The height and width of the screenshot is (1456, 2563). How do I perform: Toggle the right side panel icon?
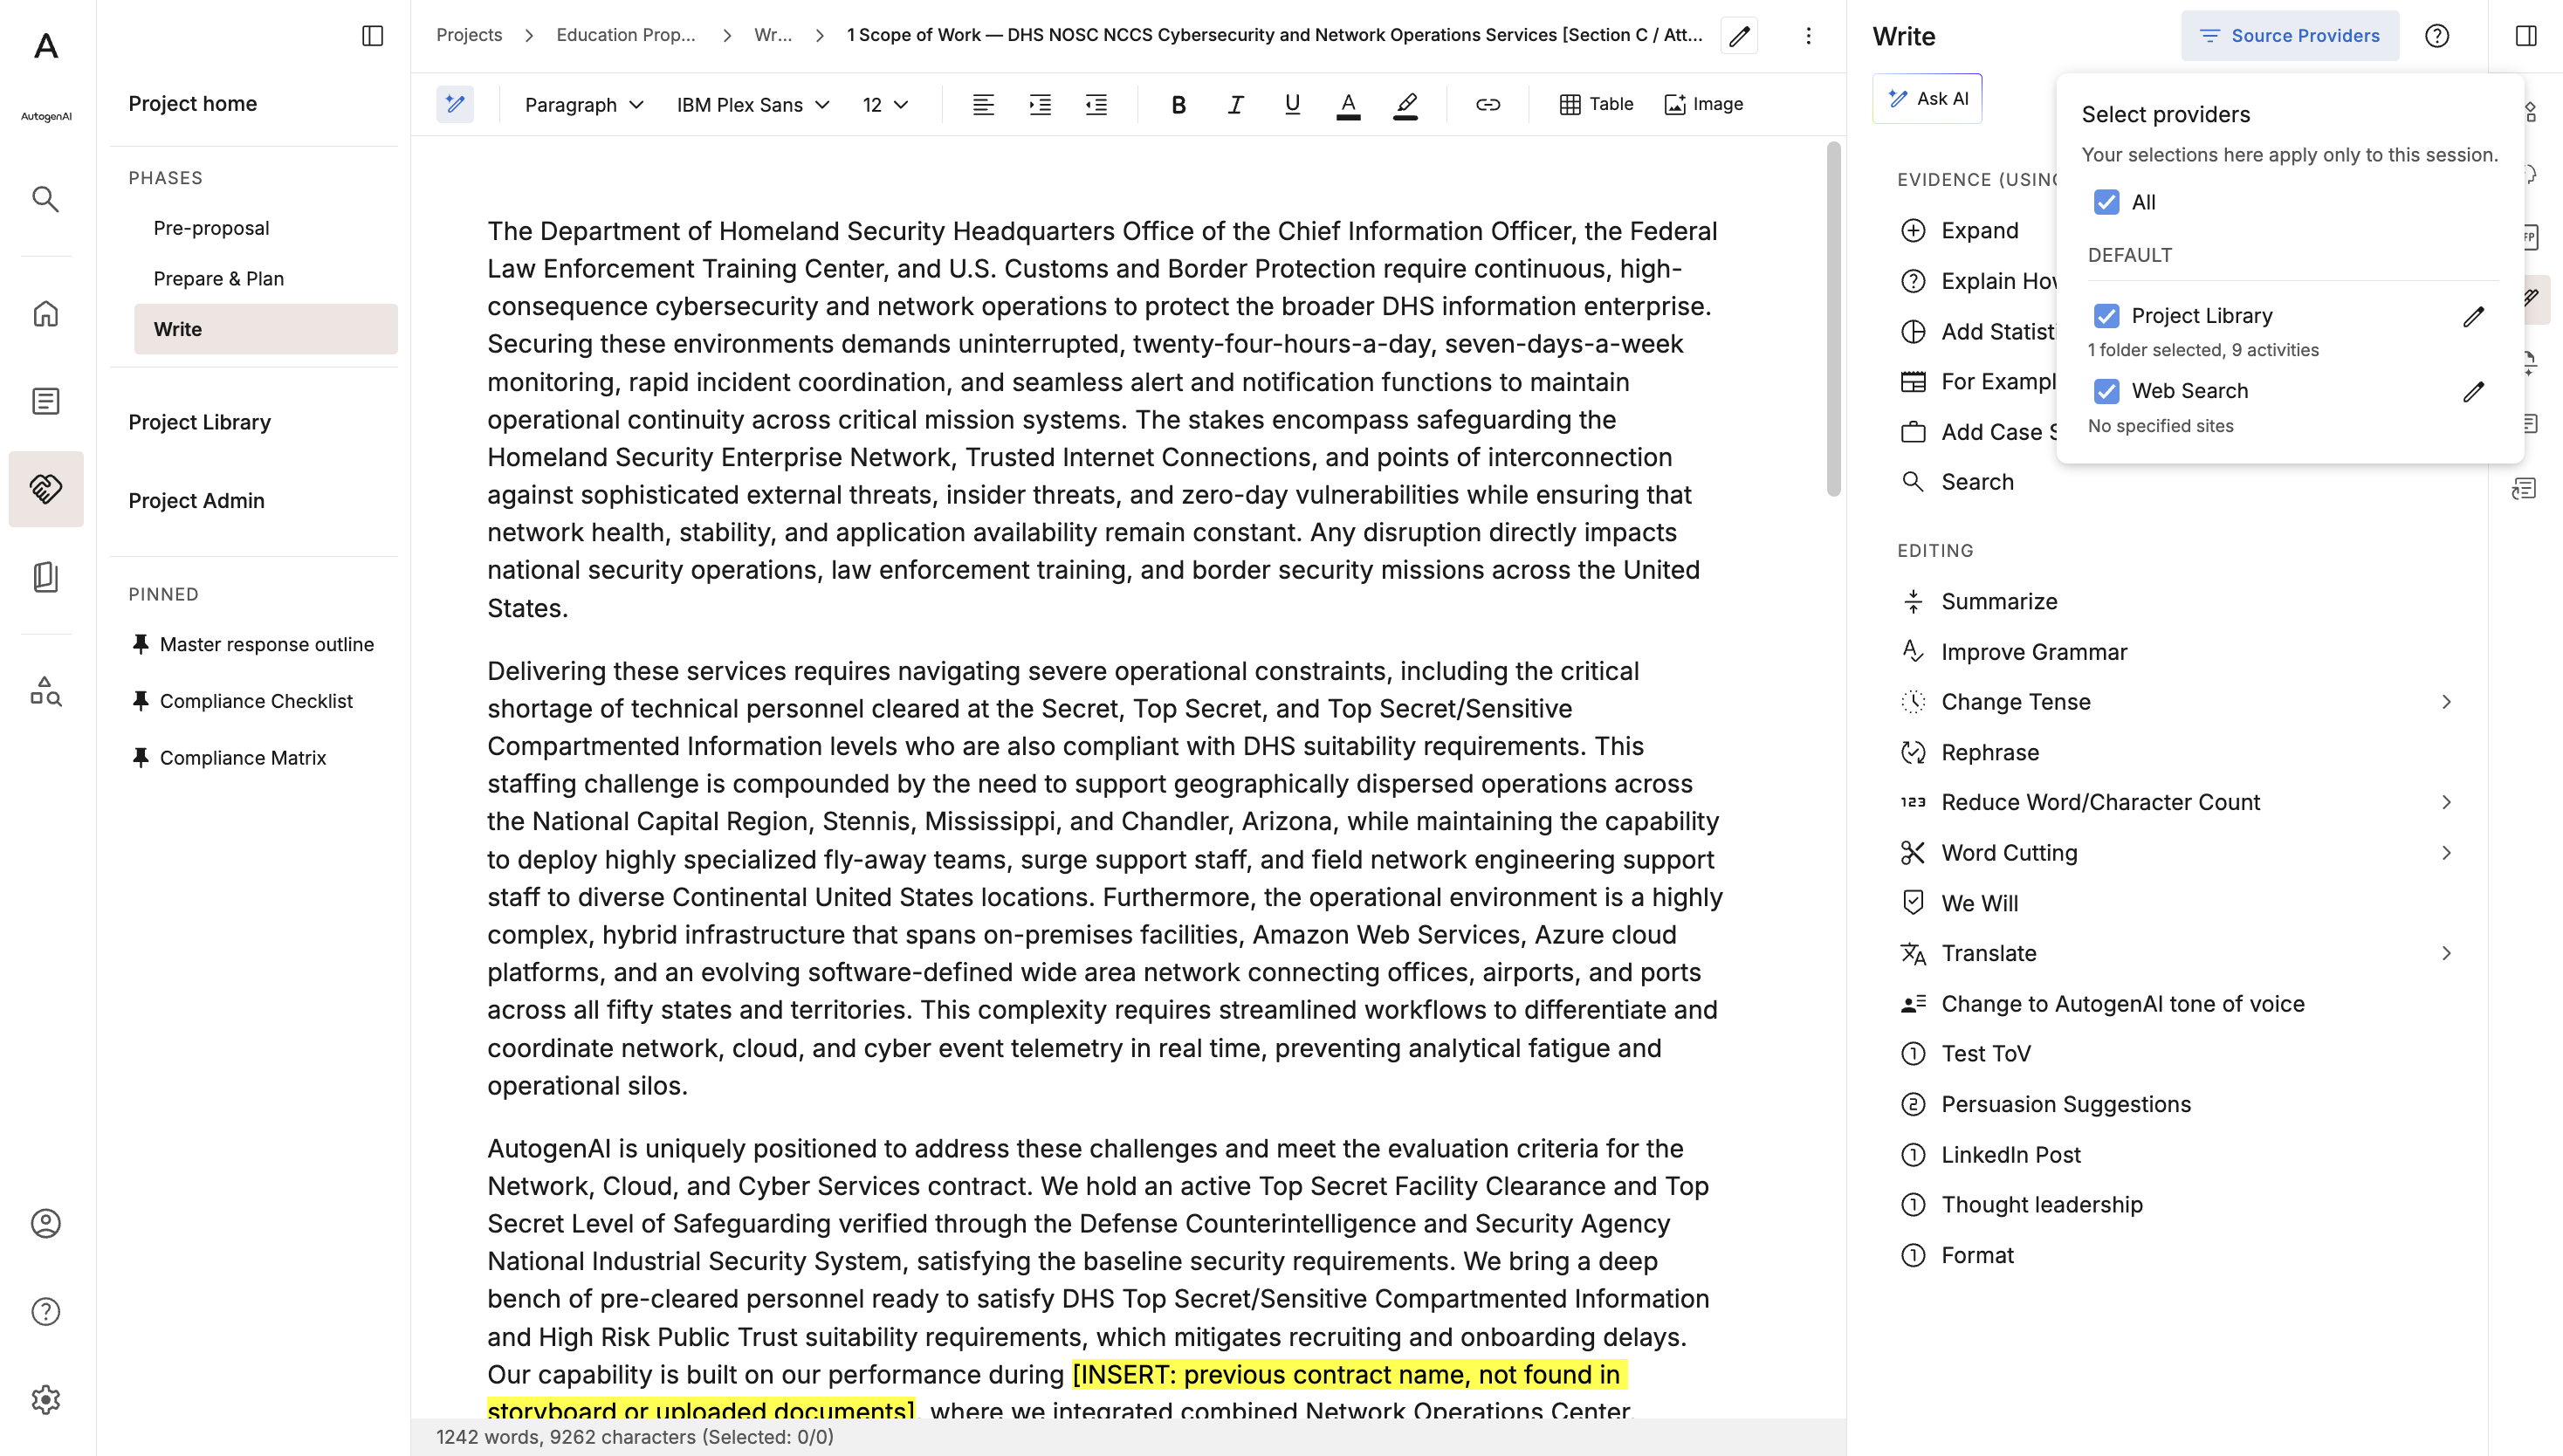coord(2525,36)
